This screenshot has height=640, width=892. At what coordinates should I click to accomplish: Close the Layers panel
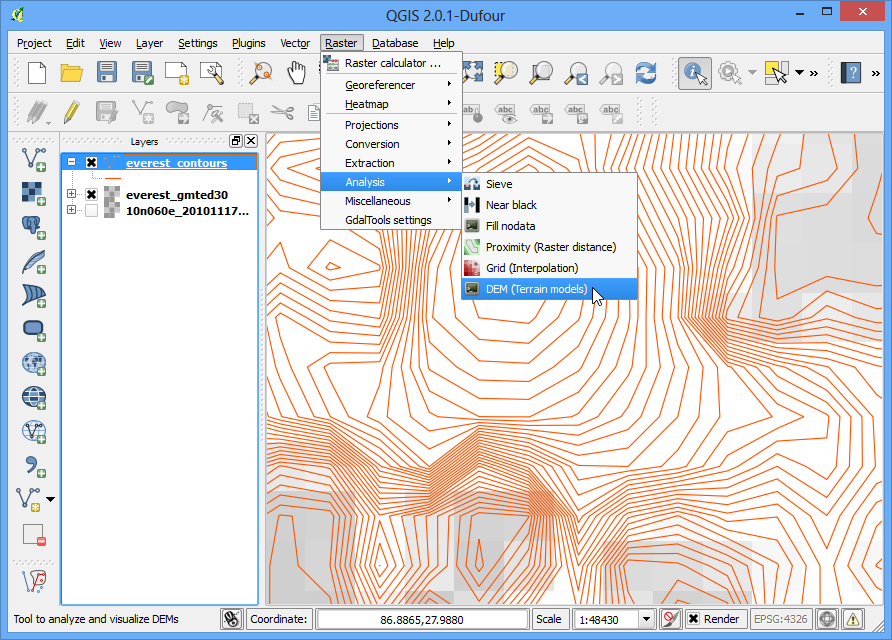coord(251,141)
